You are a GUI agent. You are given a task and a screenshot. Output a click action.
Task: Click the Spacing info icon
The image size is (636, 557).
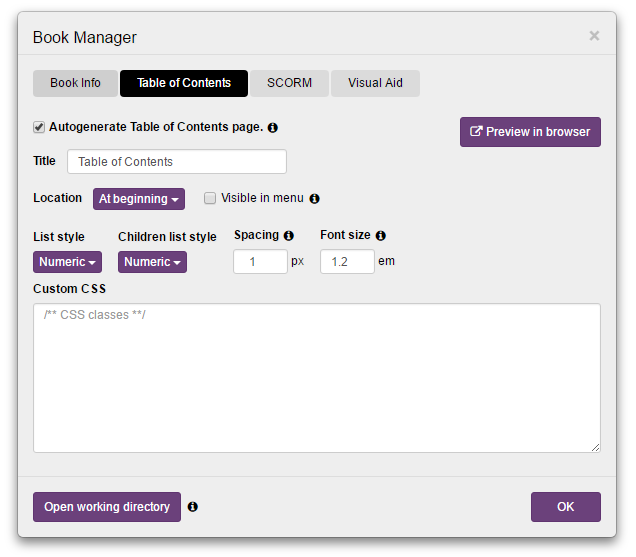point(289,236)
